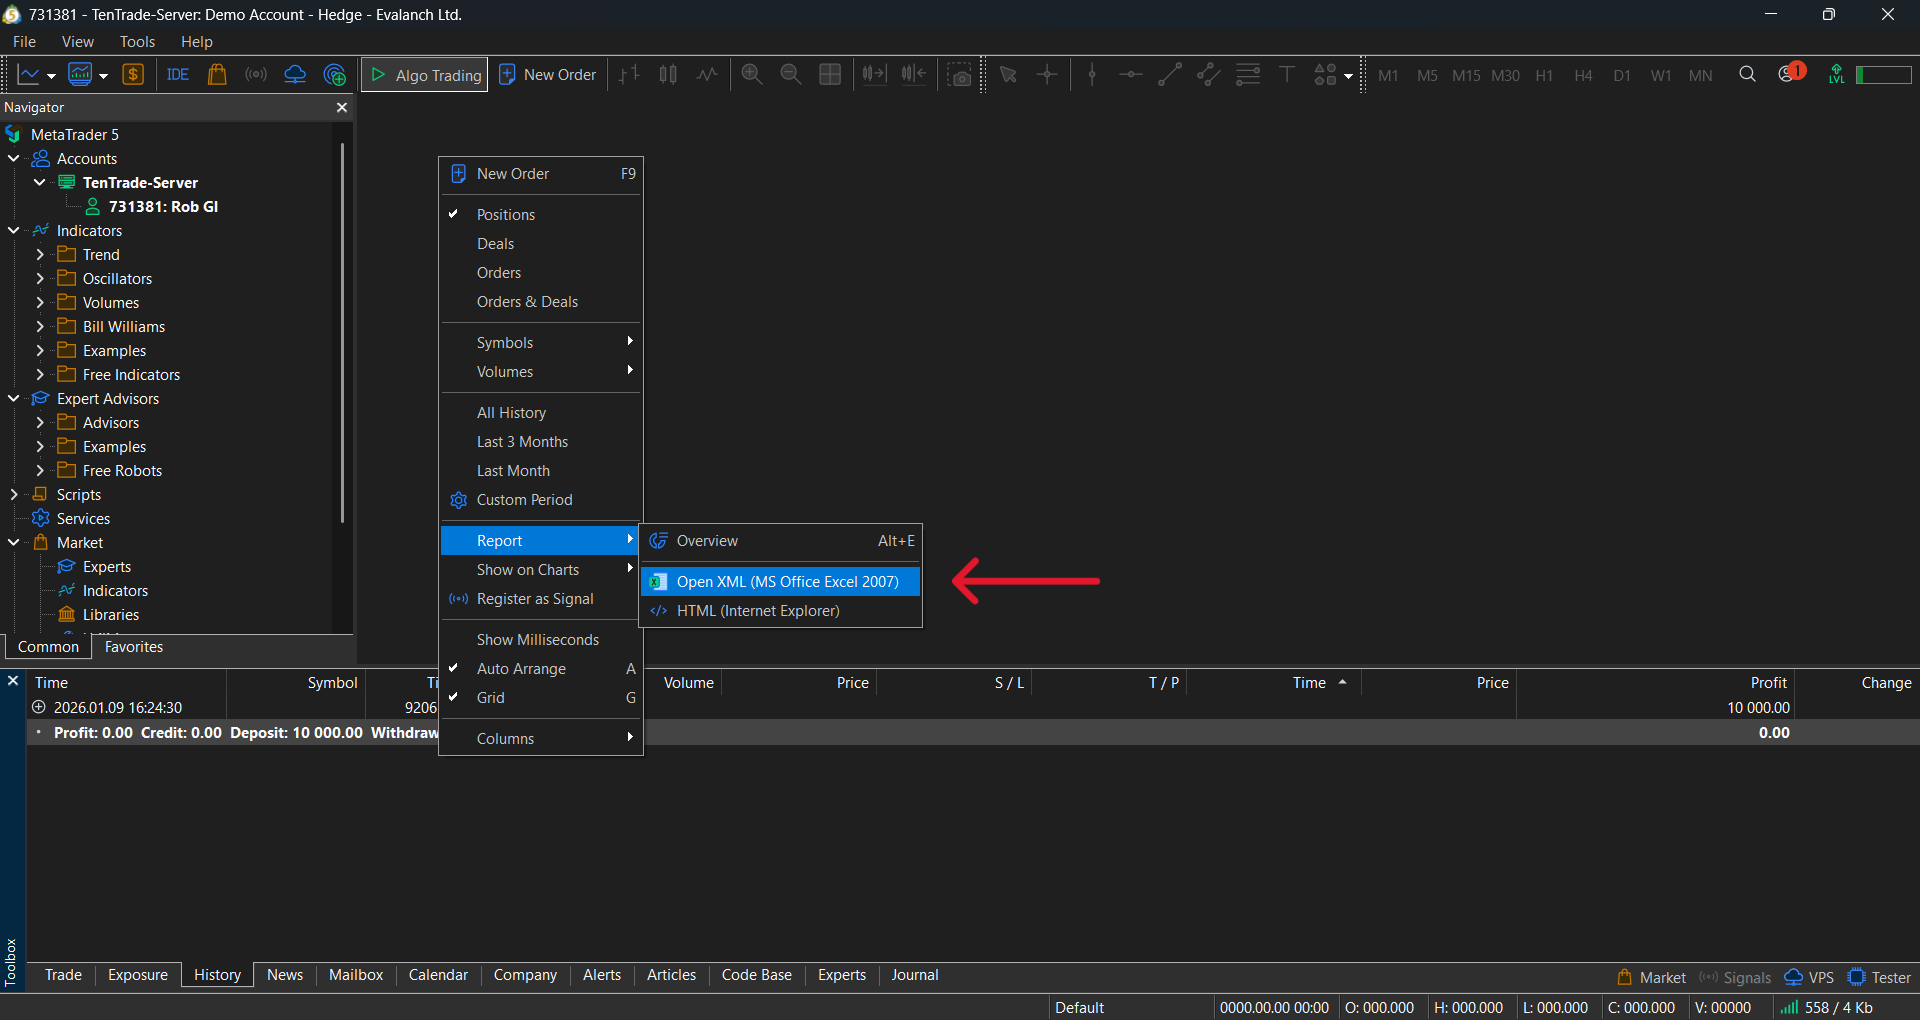Expand the Bill Williams folder

point(40,327)
